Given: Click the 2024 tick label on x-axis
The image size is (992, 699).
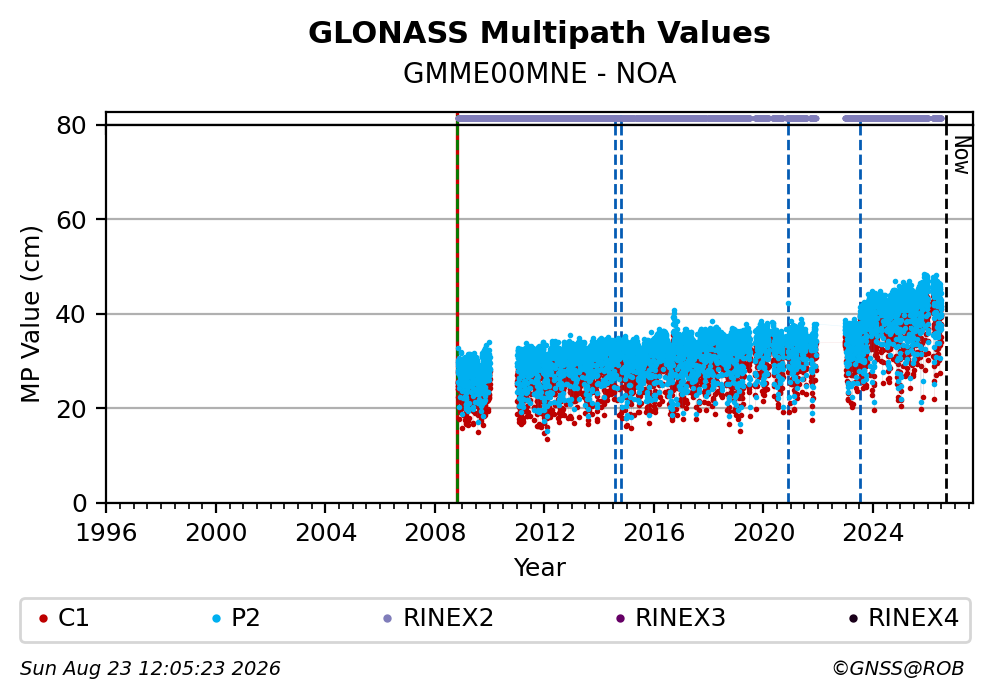Looking at the screenshot, I should (873, 533).
